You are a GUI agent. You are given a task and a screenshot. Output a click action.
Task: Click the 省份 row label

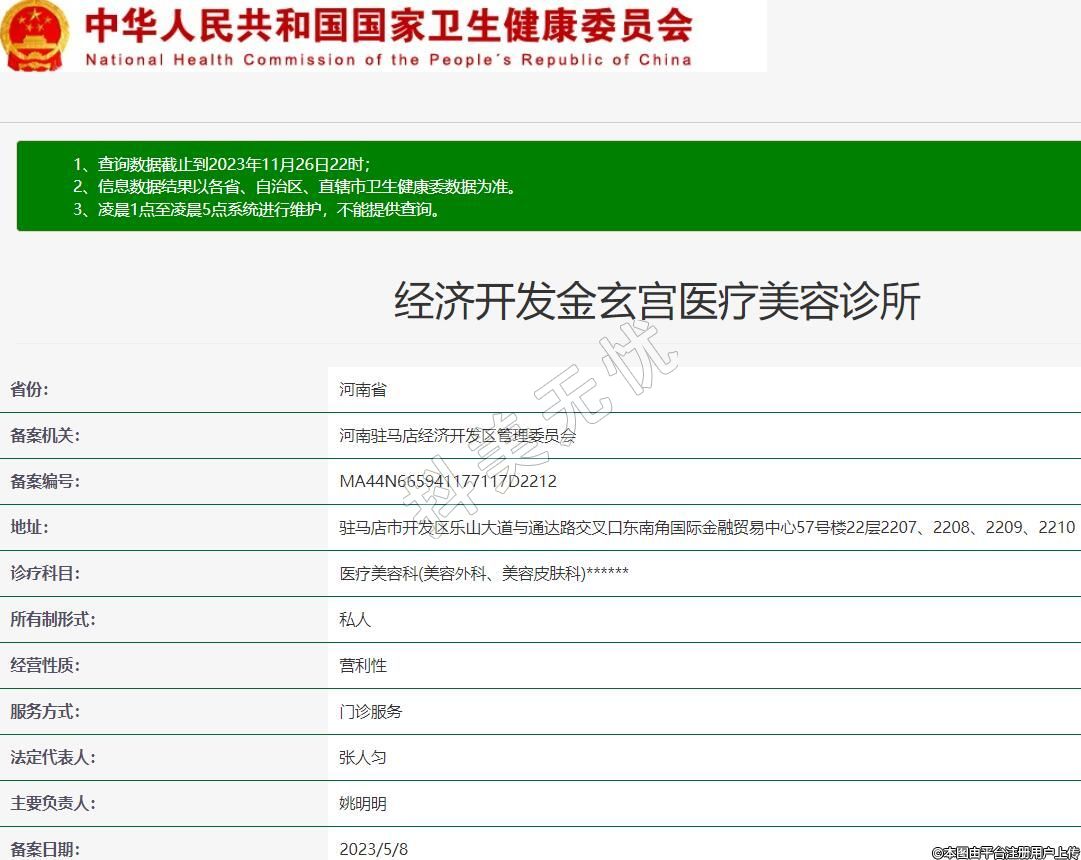point(29,389)
